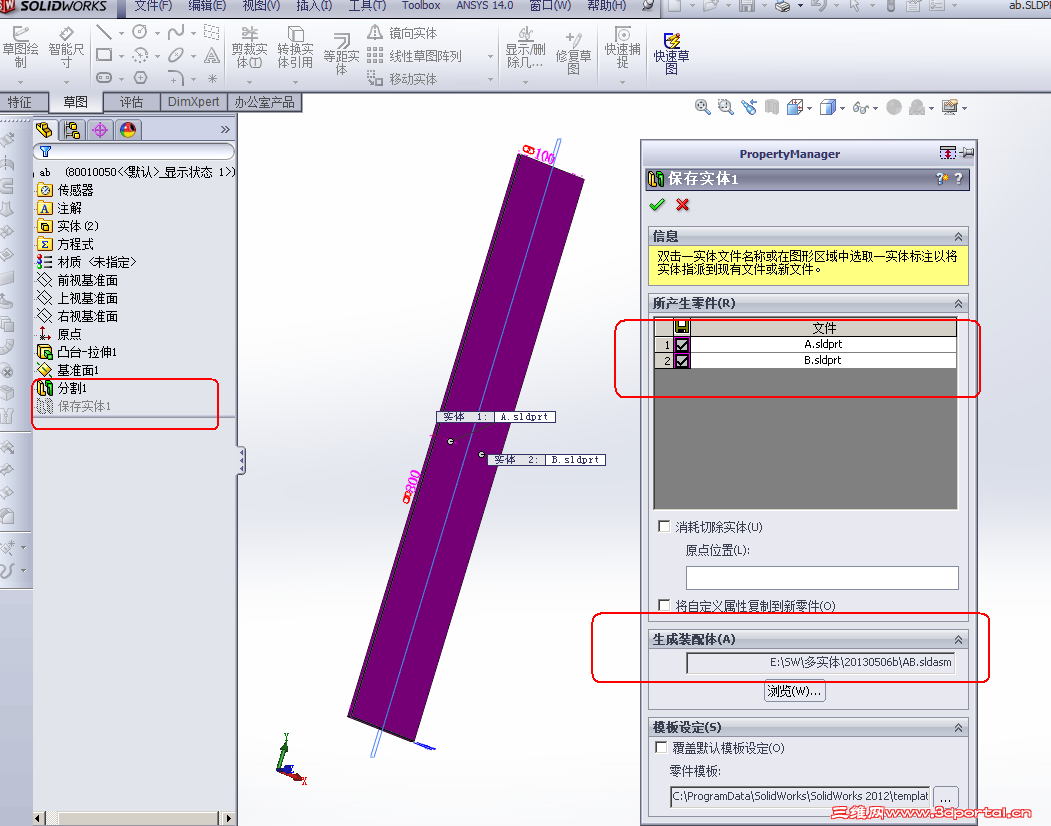Select the Polygon sketch tool
1051x826 pixels.
click(x=140, y=78)
